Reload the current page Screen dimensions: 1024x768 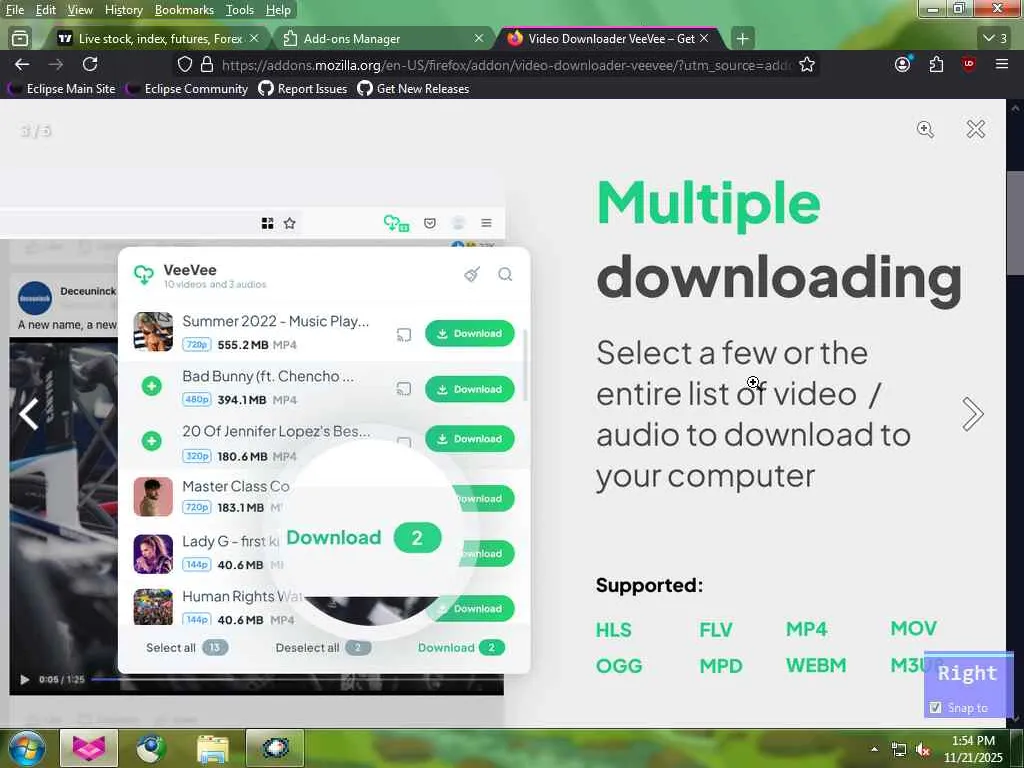(90, 64)
